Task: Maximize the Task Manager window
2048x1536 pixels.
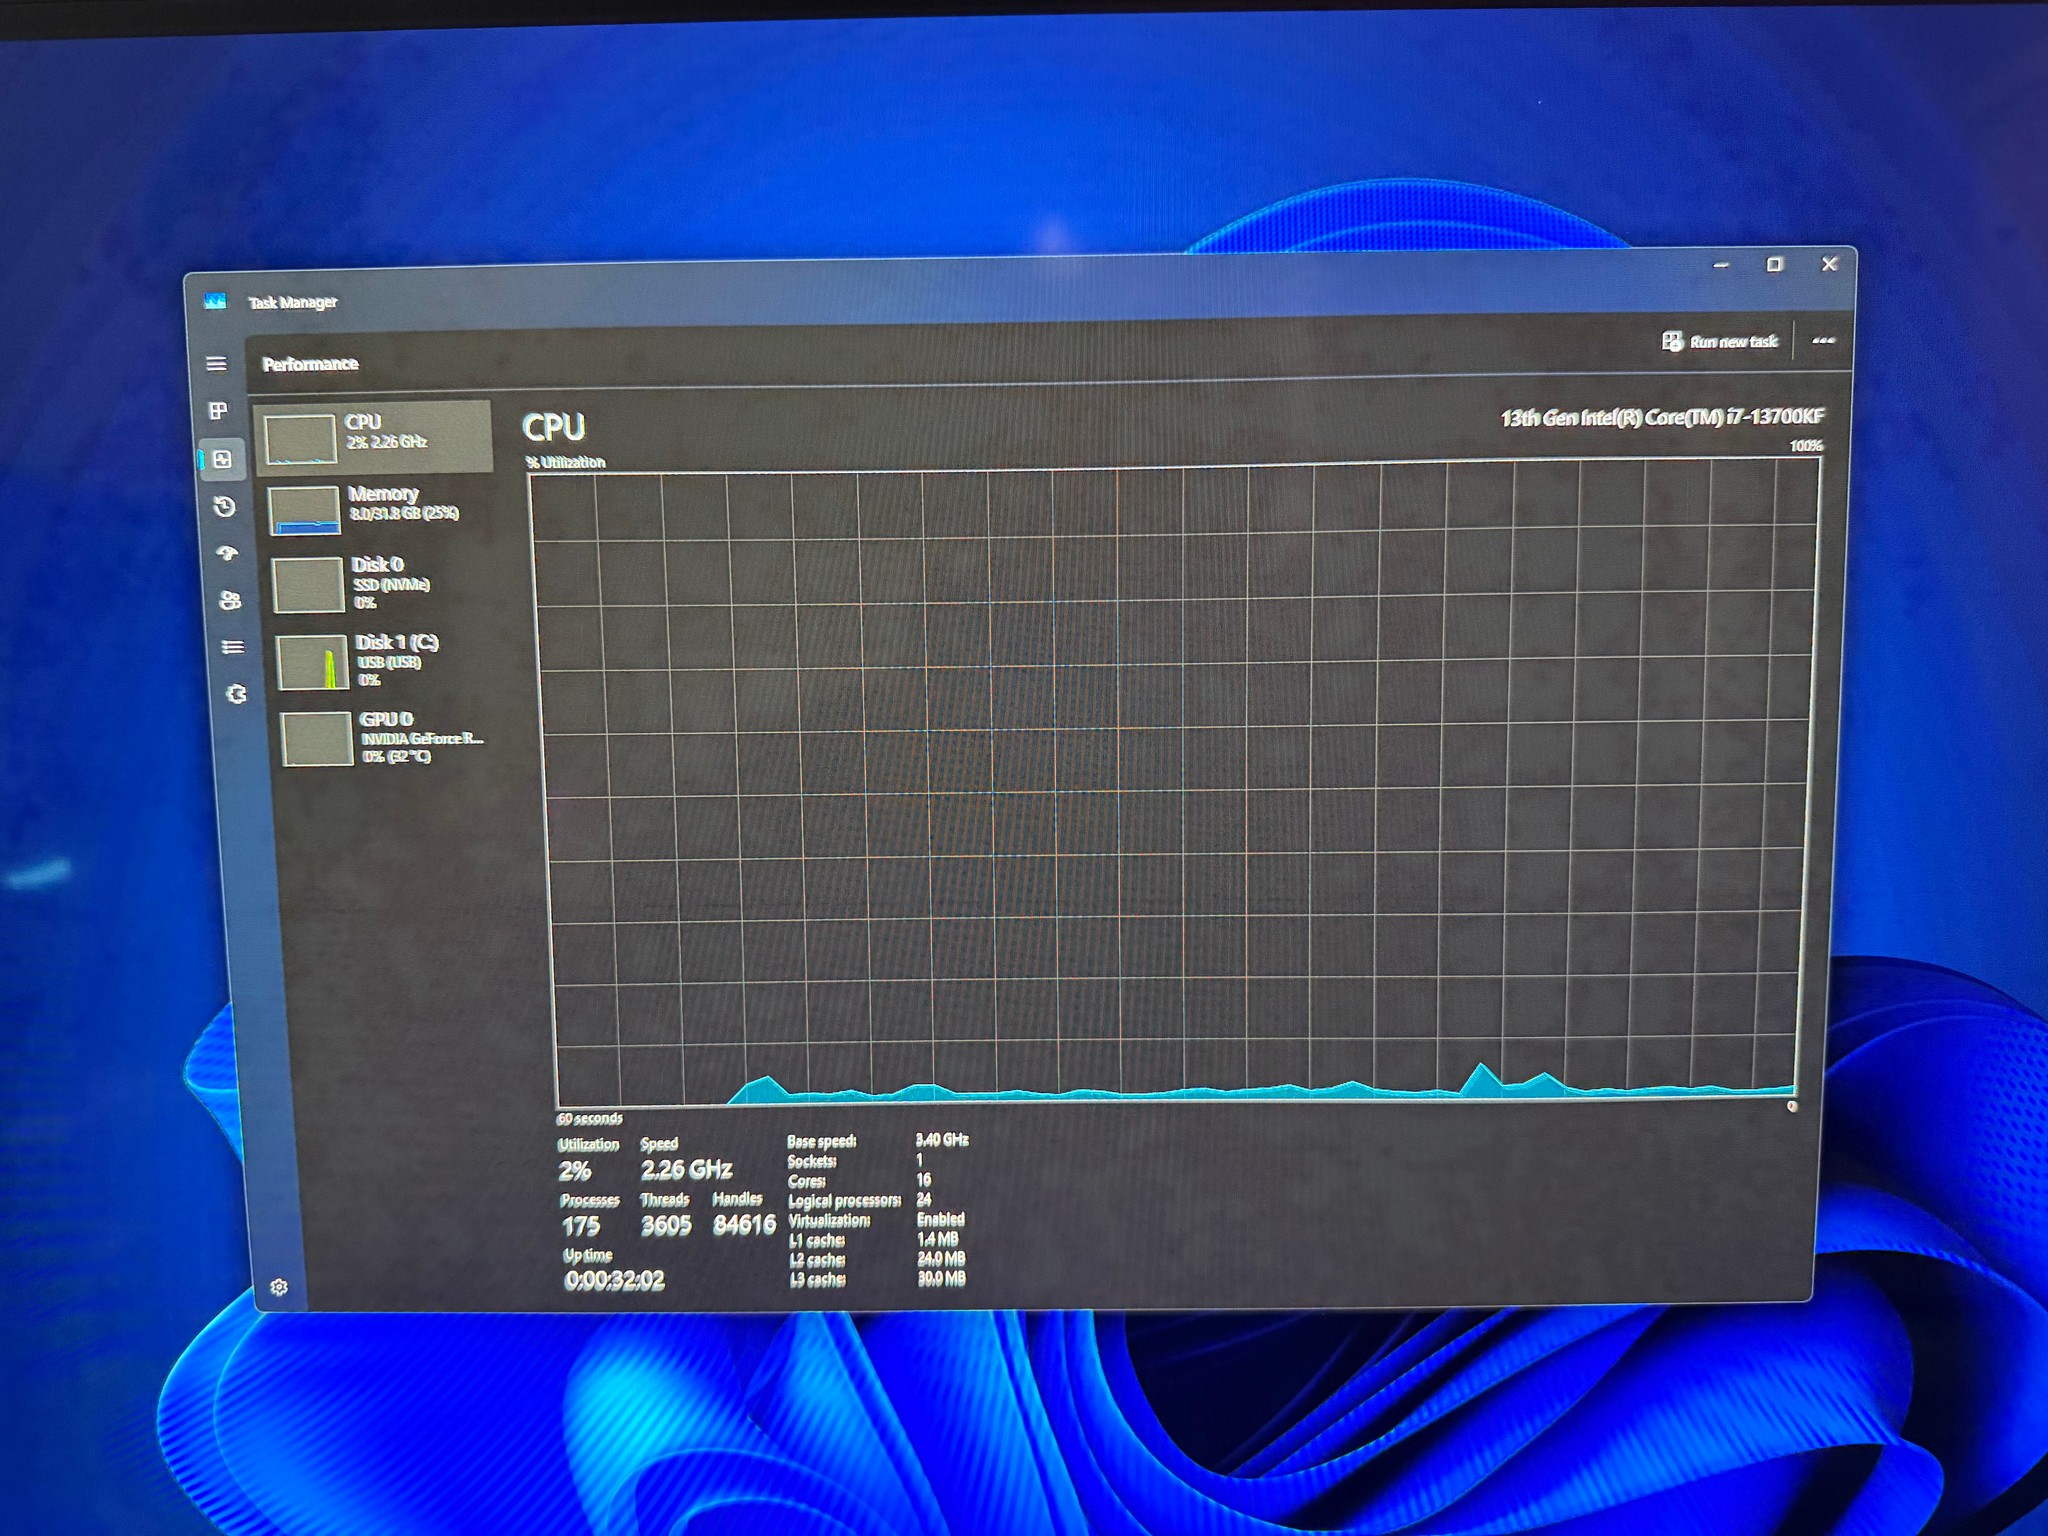Action: coord(1775,264)
